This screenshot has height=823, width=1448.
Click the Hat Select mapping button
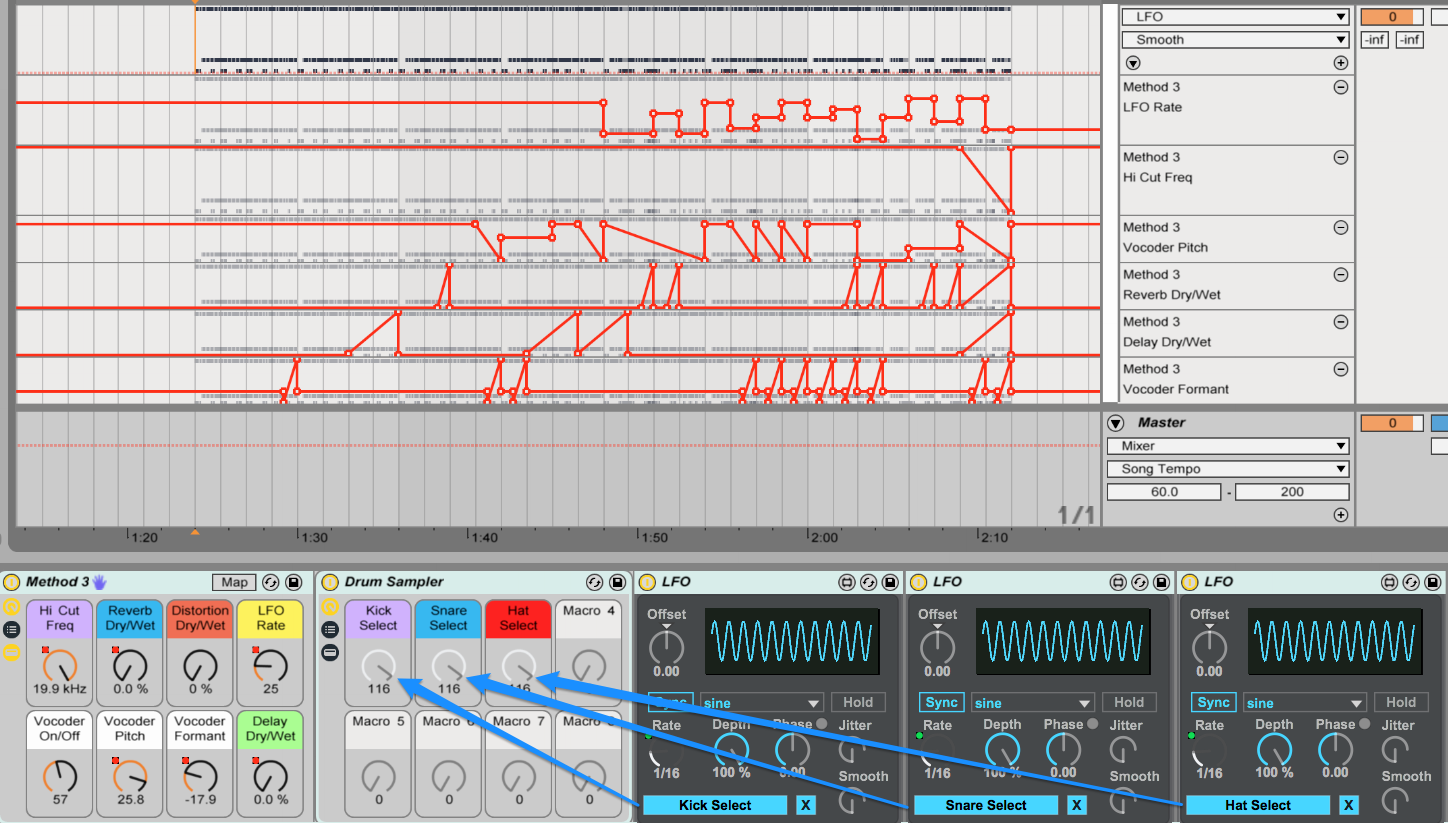(x=1257, y=805)
